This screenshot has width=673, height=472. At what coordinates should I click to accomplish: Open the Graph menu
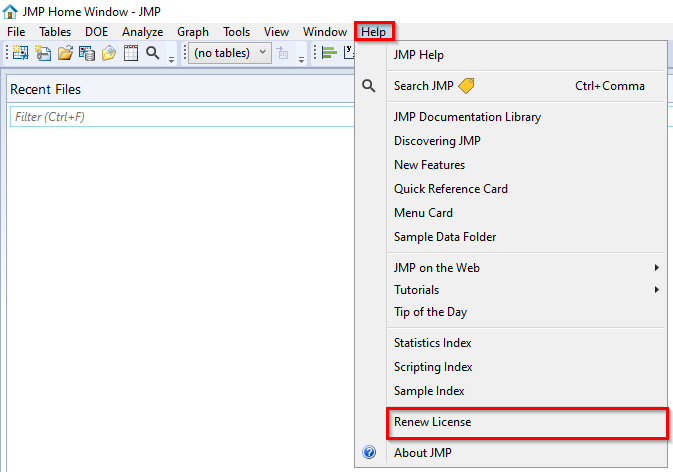pos(193,32)
